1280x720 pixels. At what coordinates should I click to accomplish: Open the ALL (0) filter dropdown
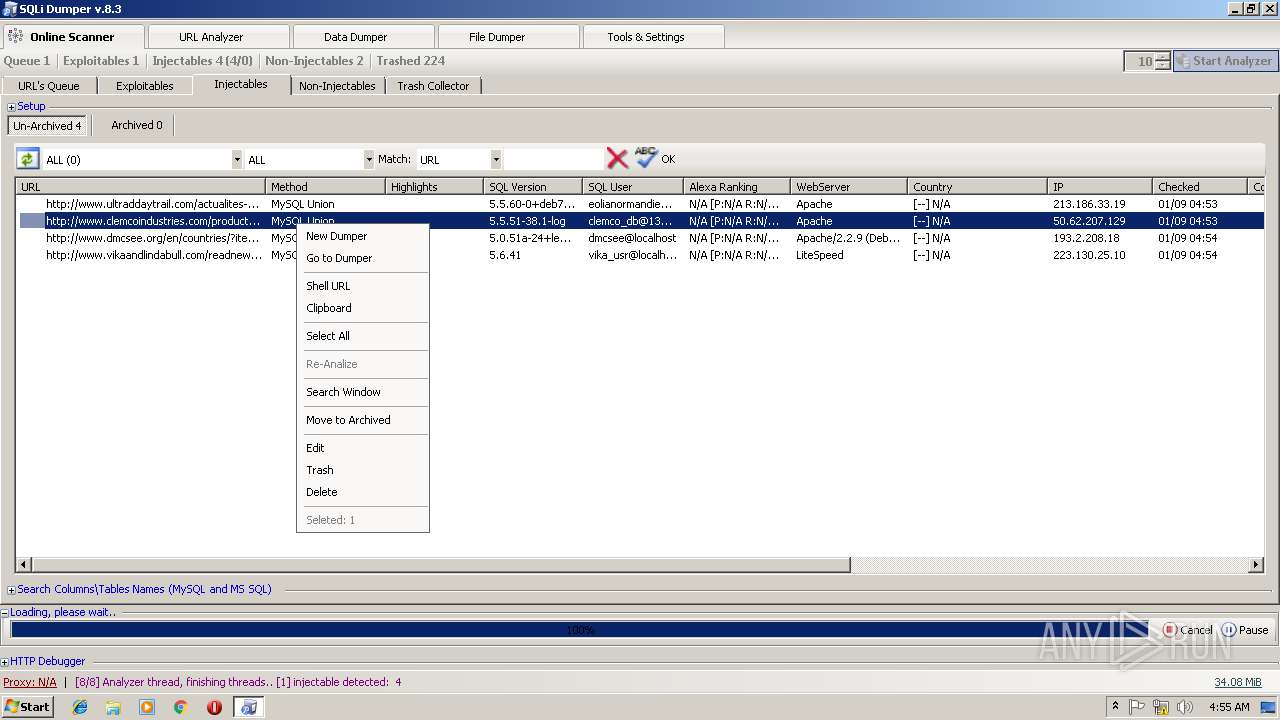point(237,159)
